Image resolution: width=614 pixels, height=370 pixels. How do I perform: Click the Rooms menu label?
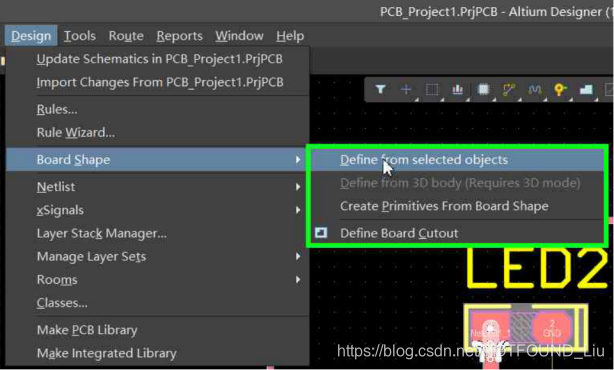[57, 280]
